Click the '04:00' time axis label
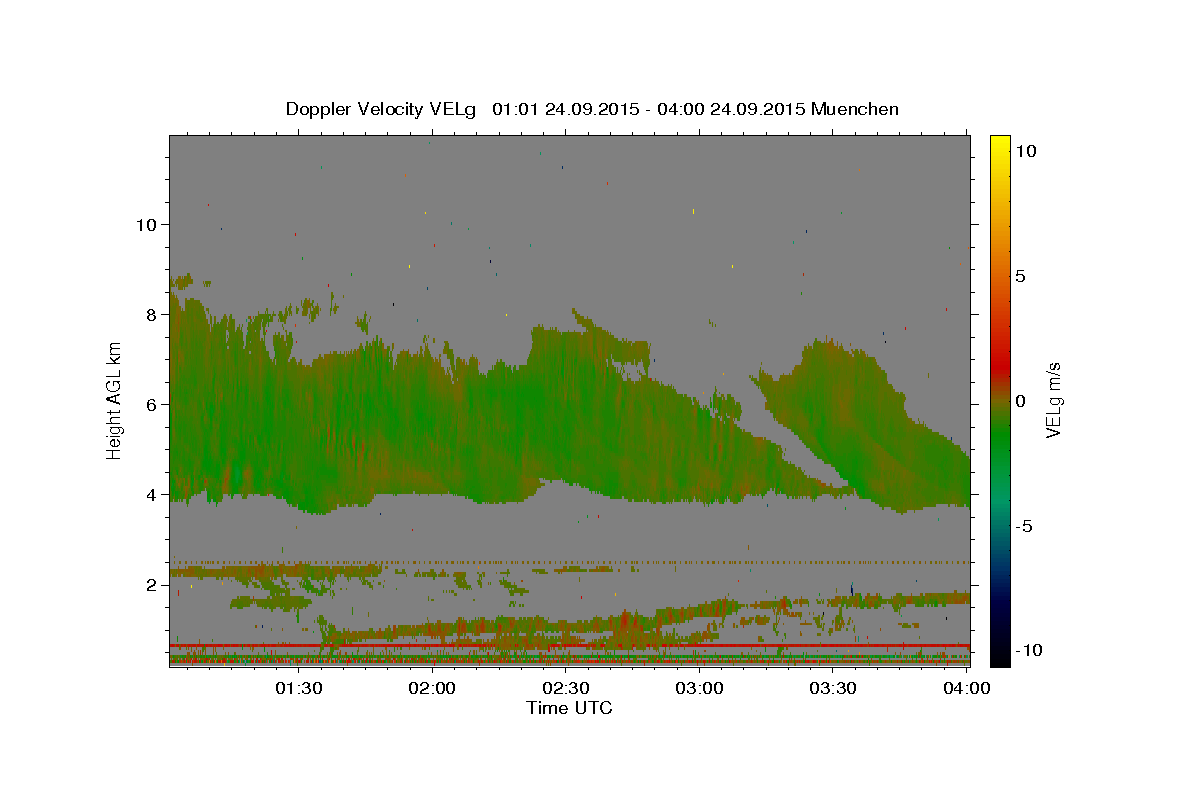This screenshot has width=1200, height=800. [967, 688]
